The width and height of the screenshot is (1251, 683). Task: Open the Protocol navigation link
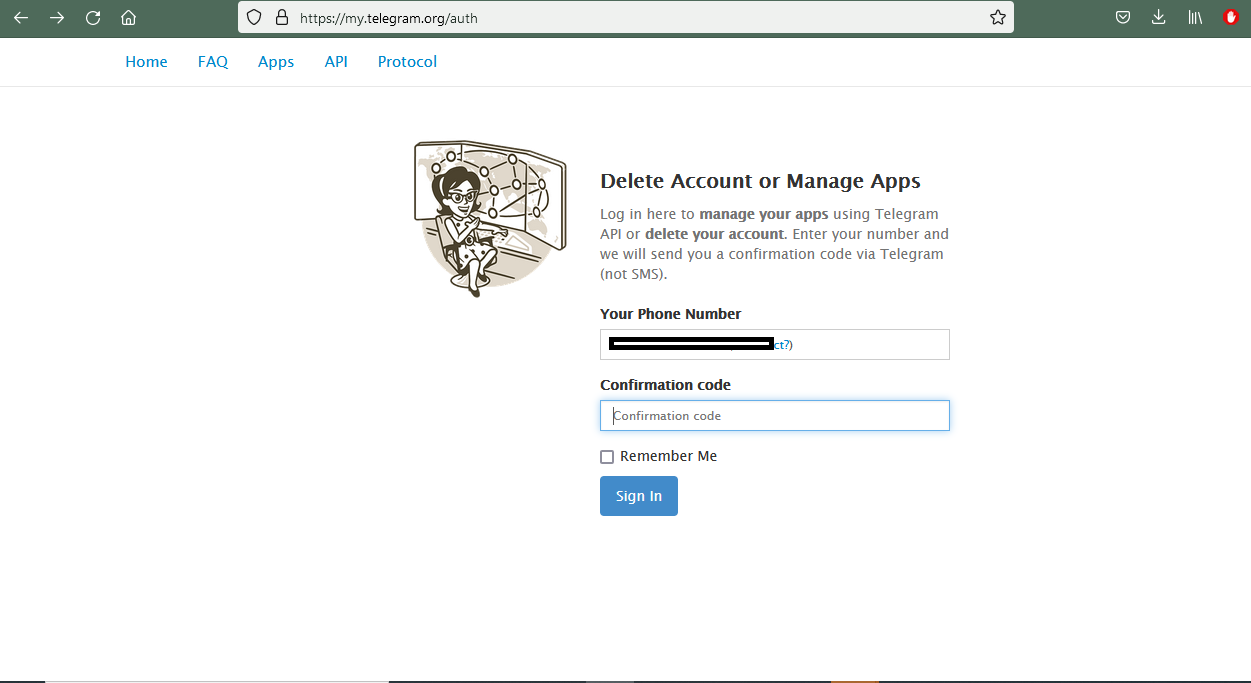pos(407,62)
